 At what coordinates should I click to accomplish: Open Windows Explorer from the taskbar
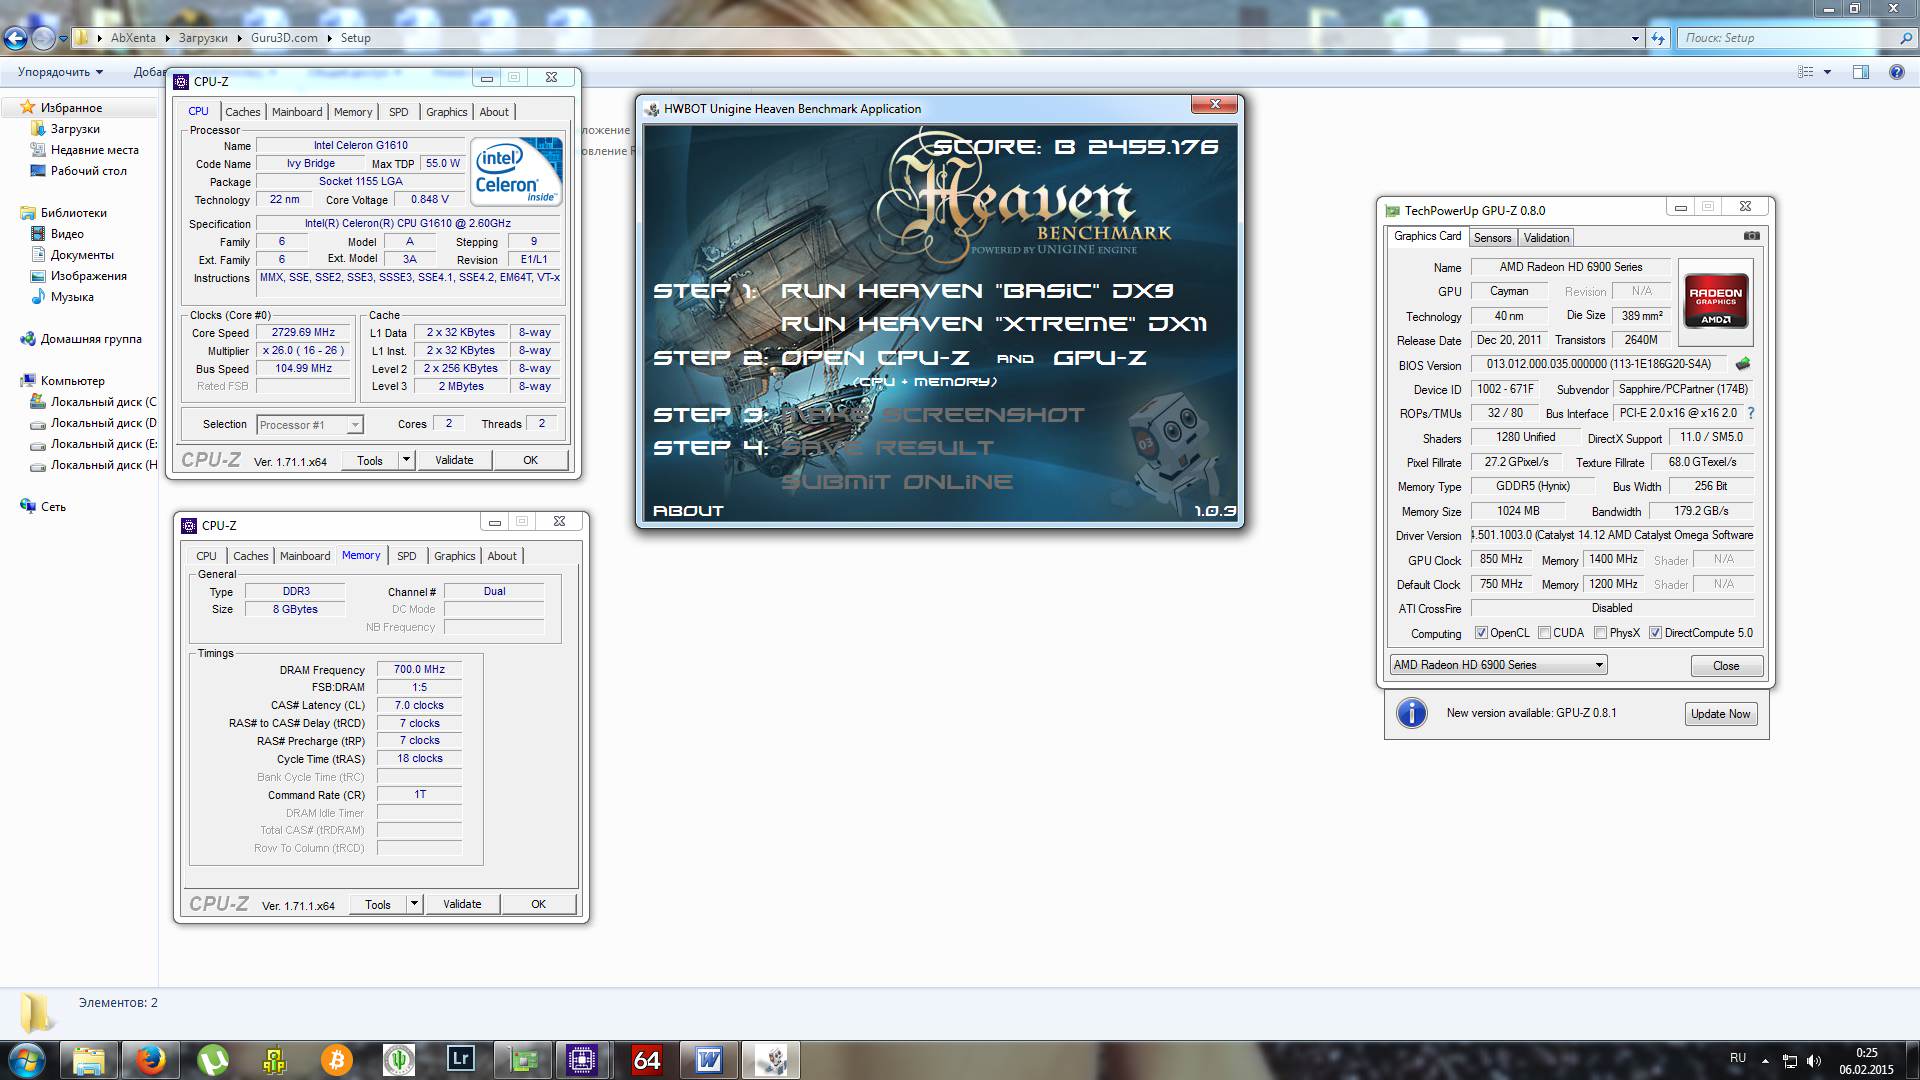pos(89,1060)
